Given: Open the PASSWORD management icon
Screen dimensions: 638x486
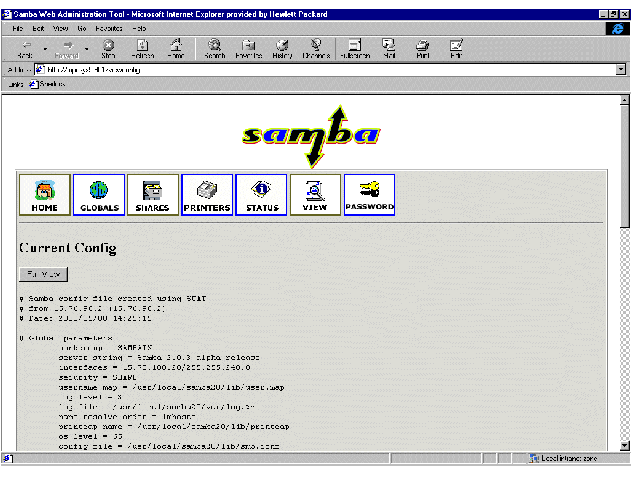Looking at the screenshot, I should 369,195.
